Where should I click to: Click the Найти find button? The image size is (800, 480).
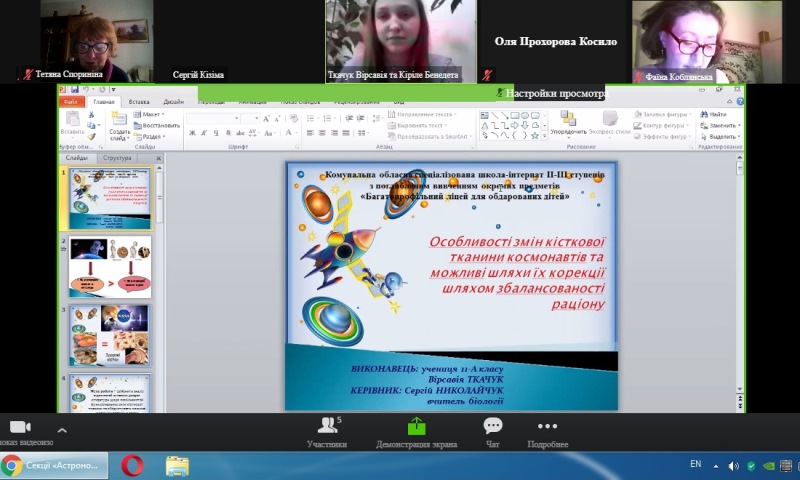click(713, 114)
